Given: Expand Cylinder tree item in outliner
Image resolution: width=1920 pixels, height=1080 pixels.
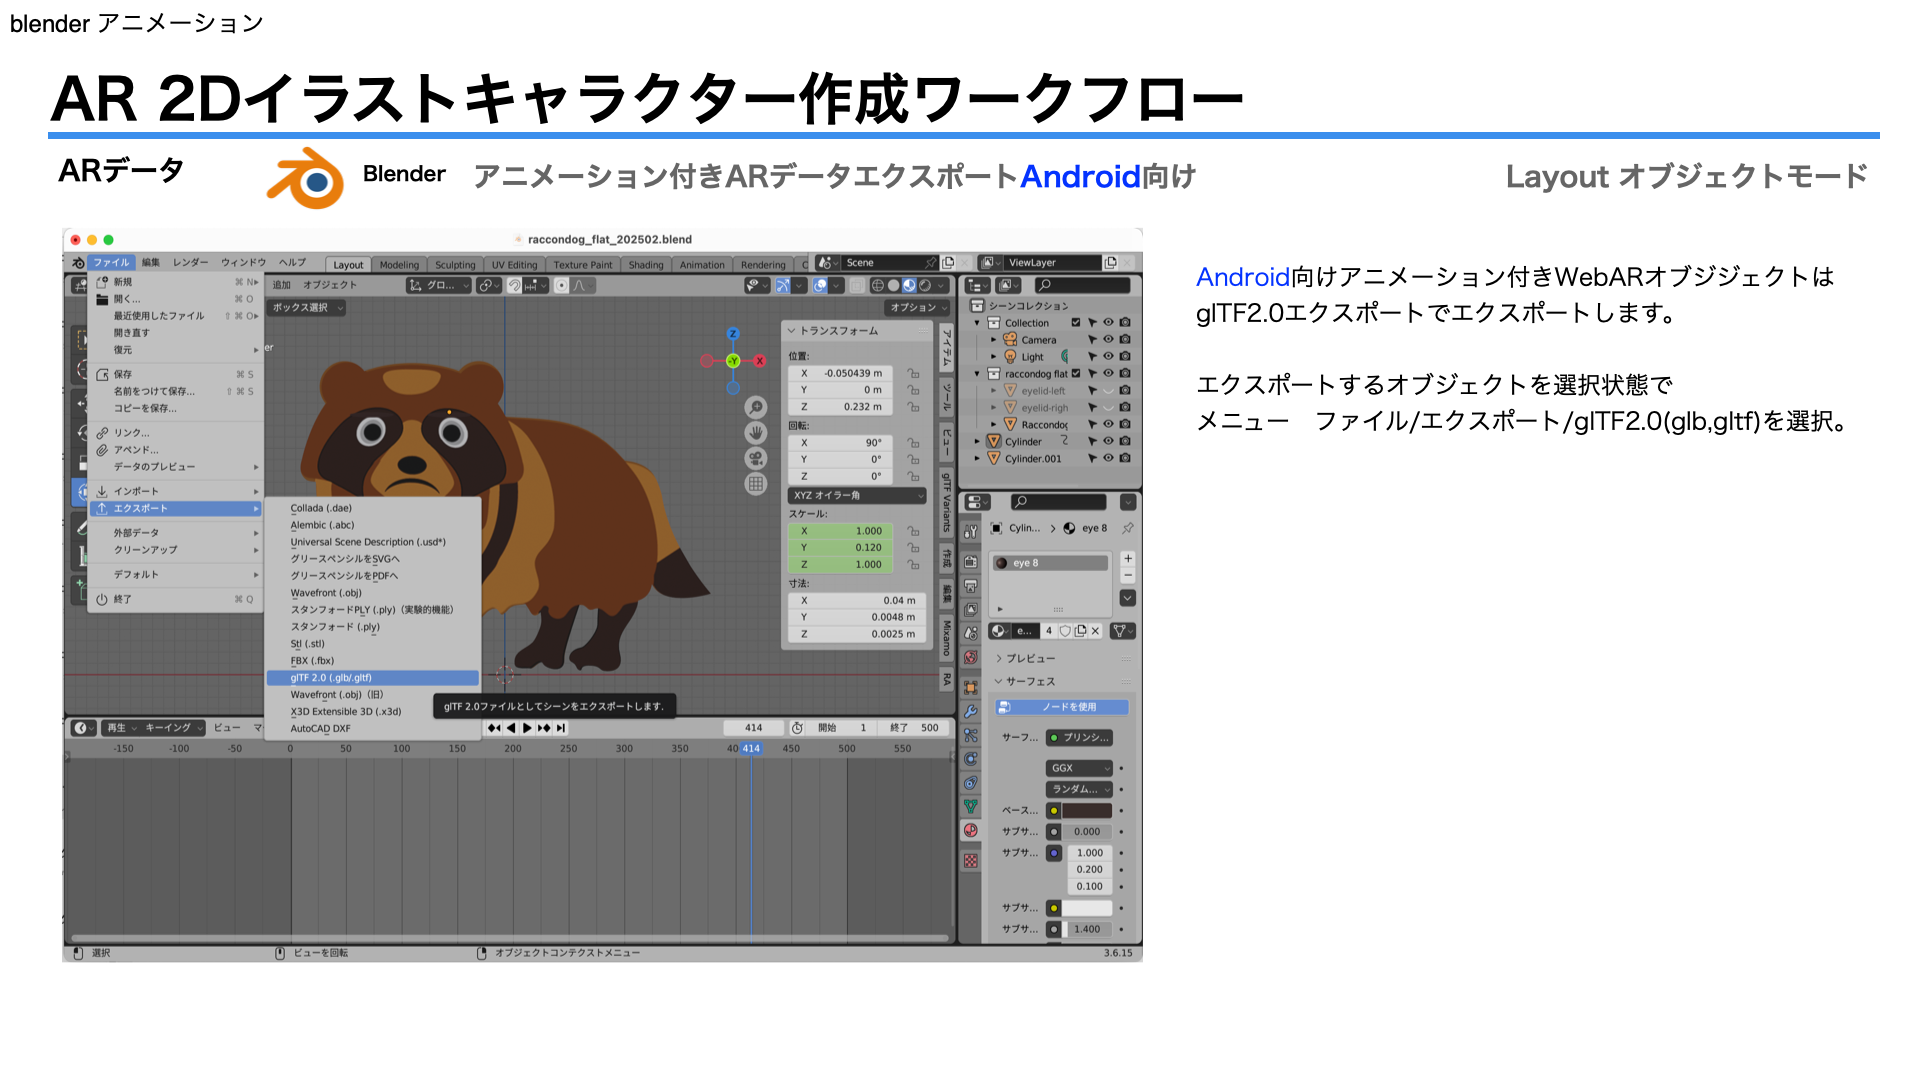Looking at the screenshot, I should point(978,442).
